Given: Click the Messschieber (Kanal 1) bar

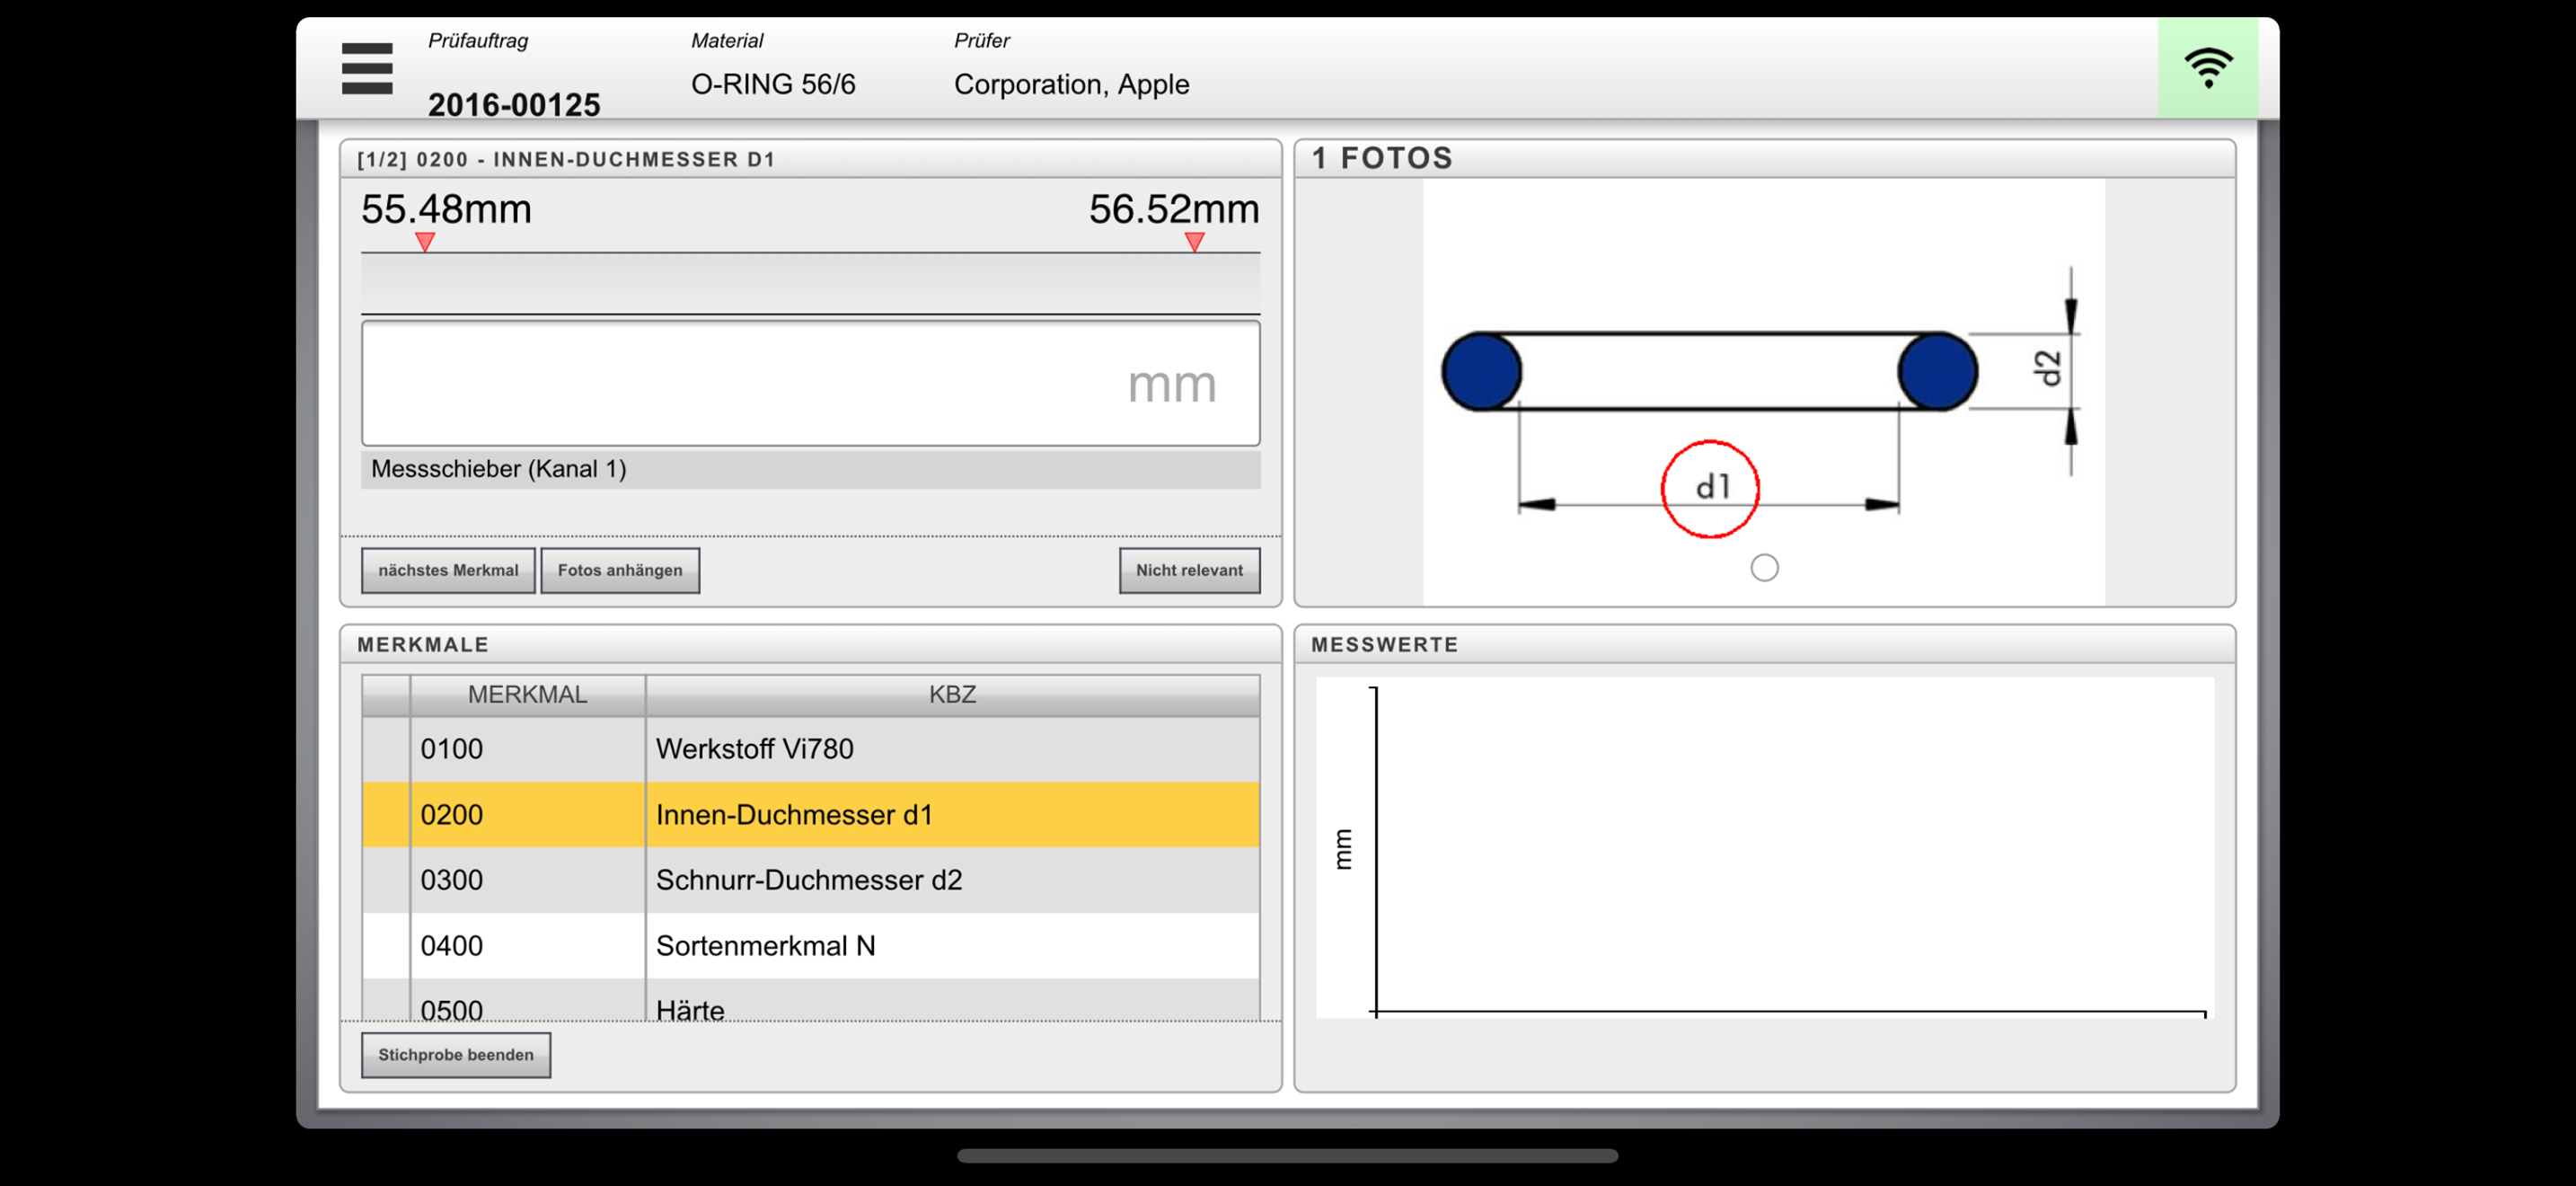Looking at the screenshot, I should [x=810, y=469].
